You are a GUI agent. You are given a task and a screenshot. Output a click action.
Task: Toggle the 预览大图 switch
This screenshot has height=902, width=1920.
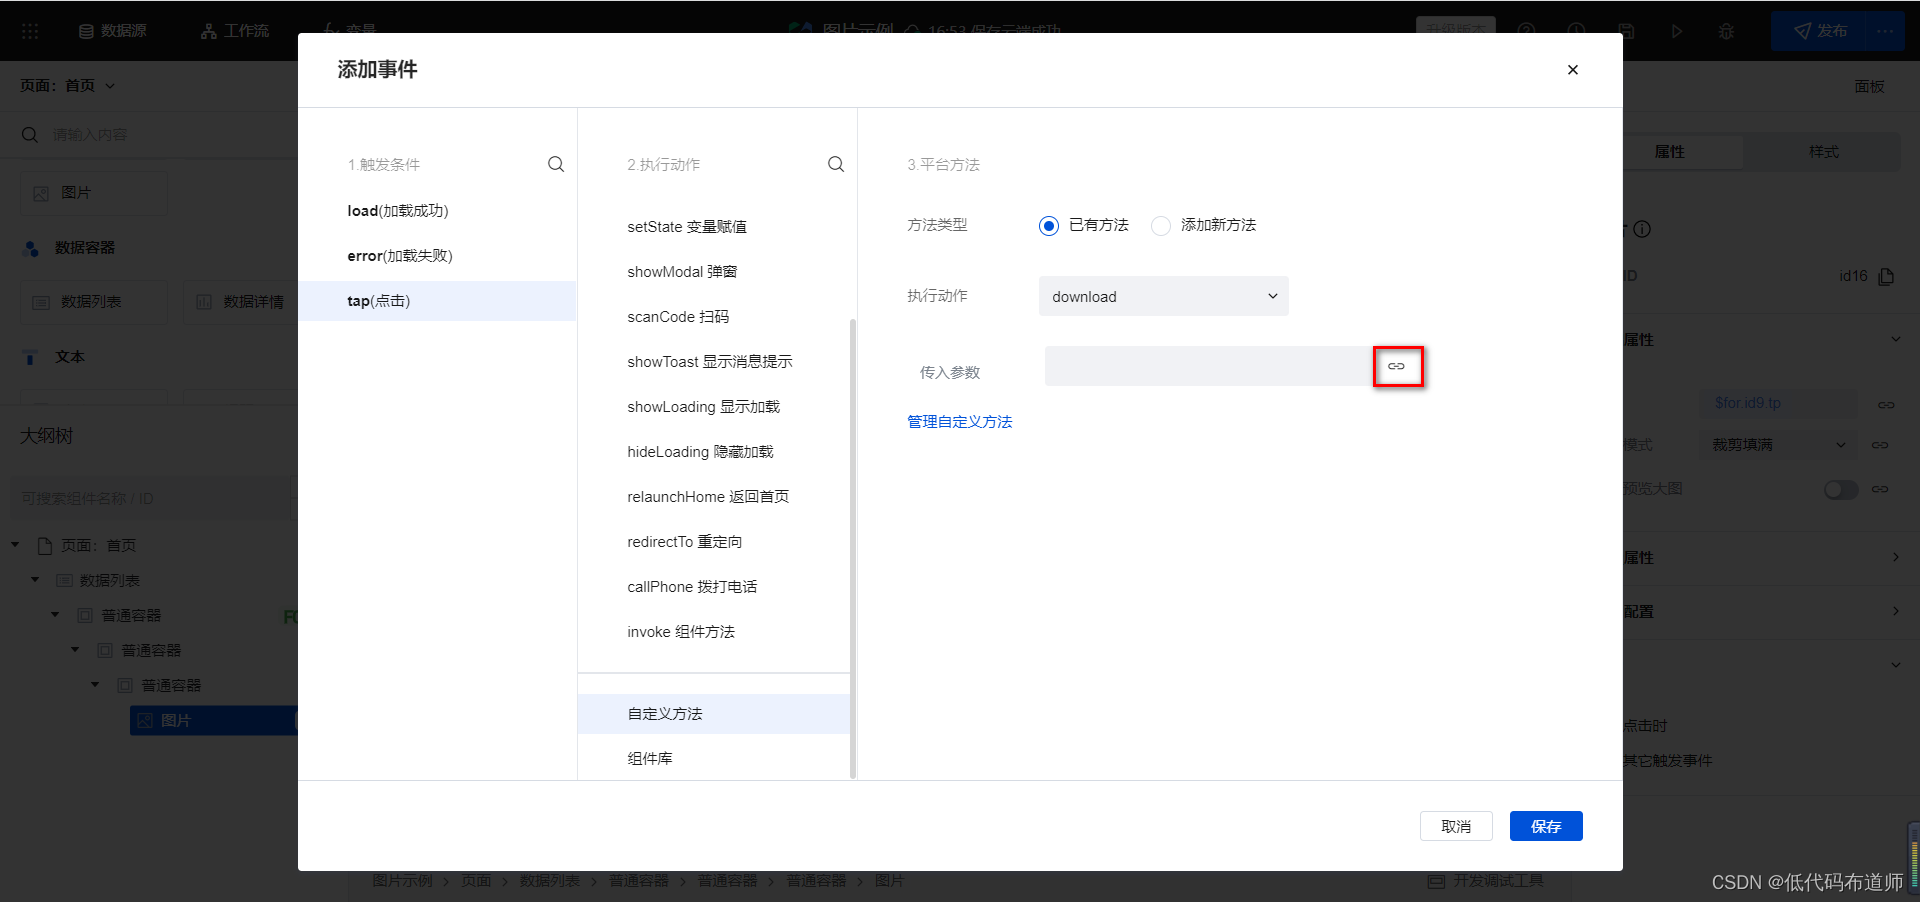tap(1841, 490)
